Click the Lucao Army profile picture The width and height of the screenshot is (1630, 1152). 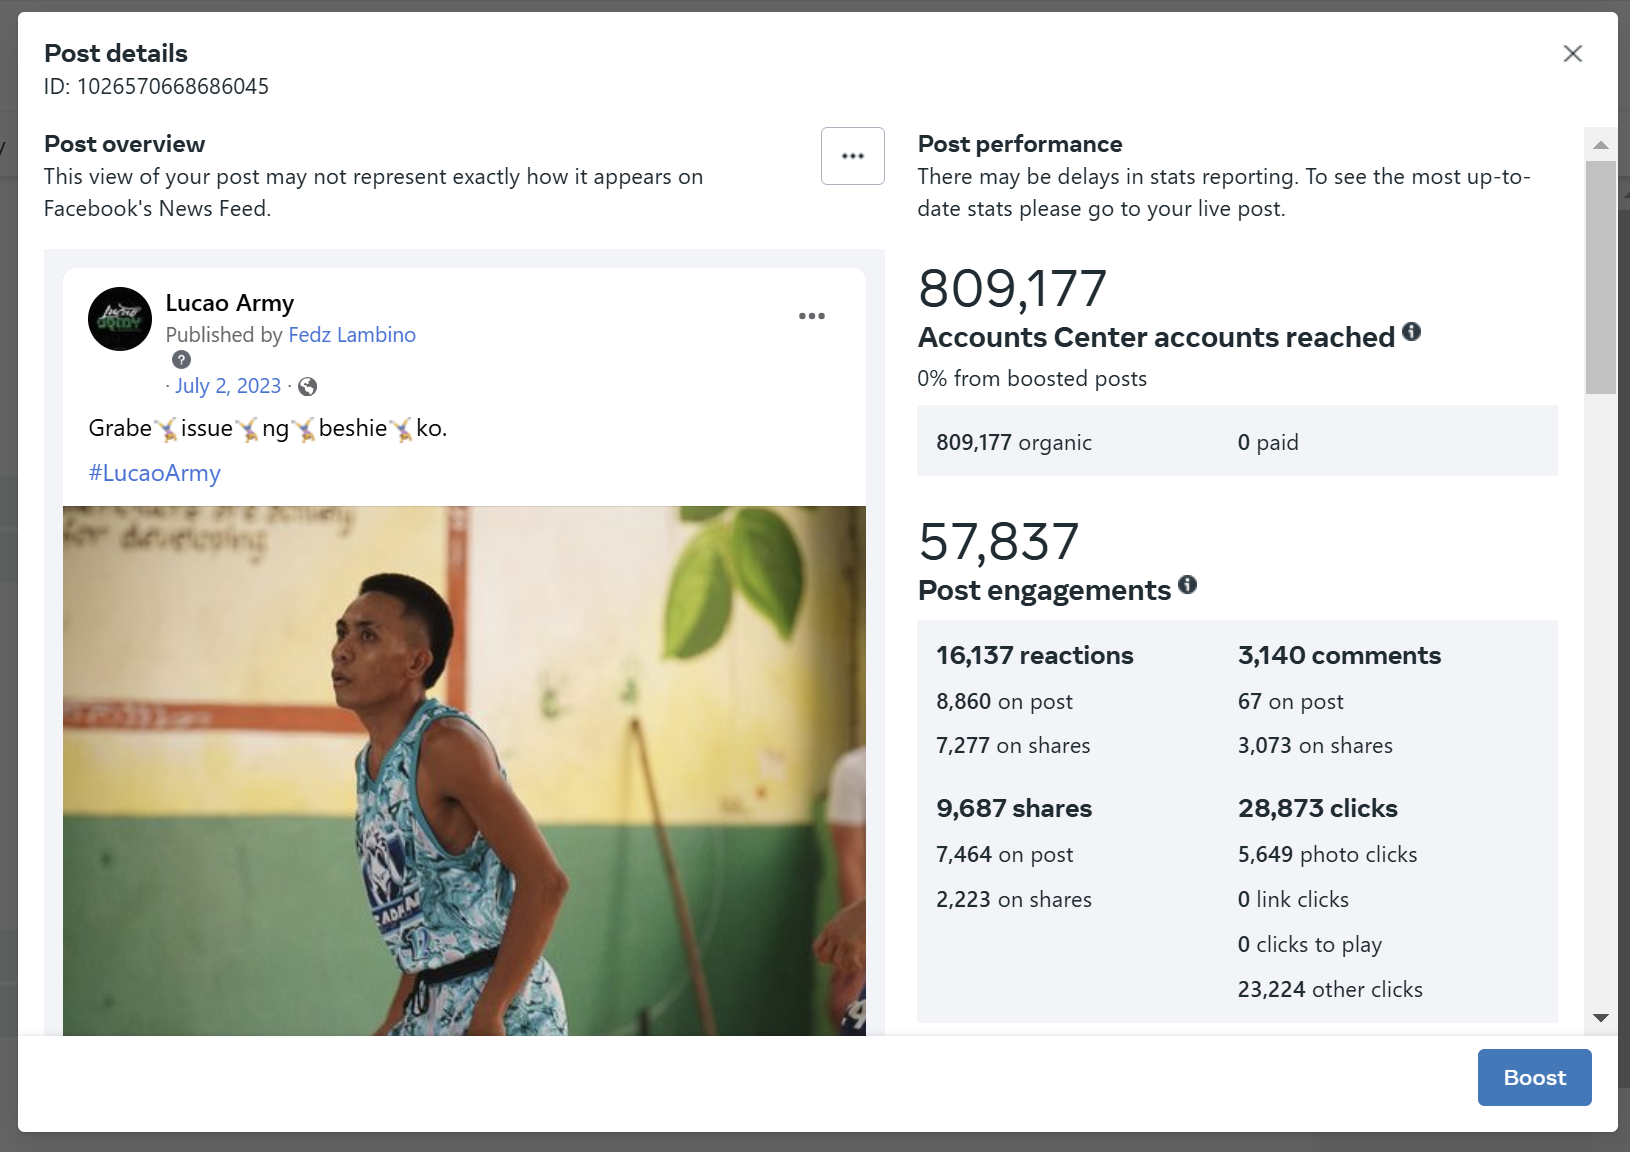120,319
